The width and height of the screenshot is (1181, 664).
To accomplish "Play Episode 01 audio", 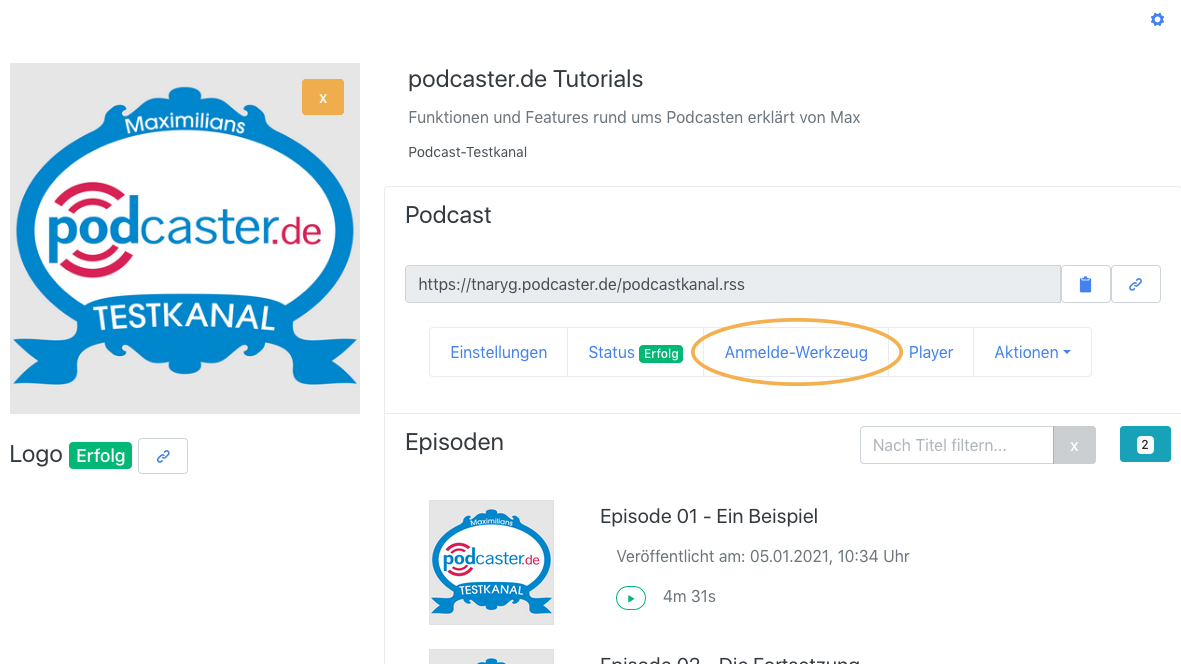I will tap(630, 598).
